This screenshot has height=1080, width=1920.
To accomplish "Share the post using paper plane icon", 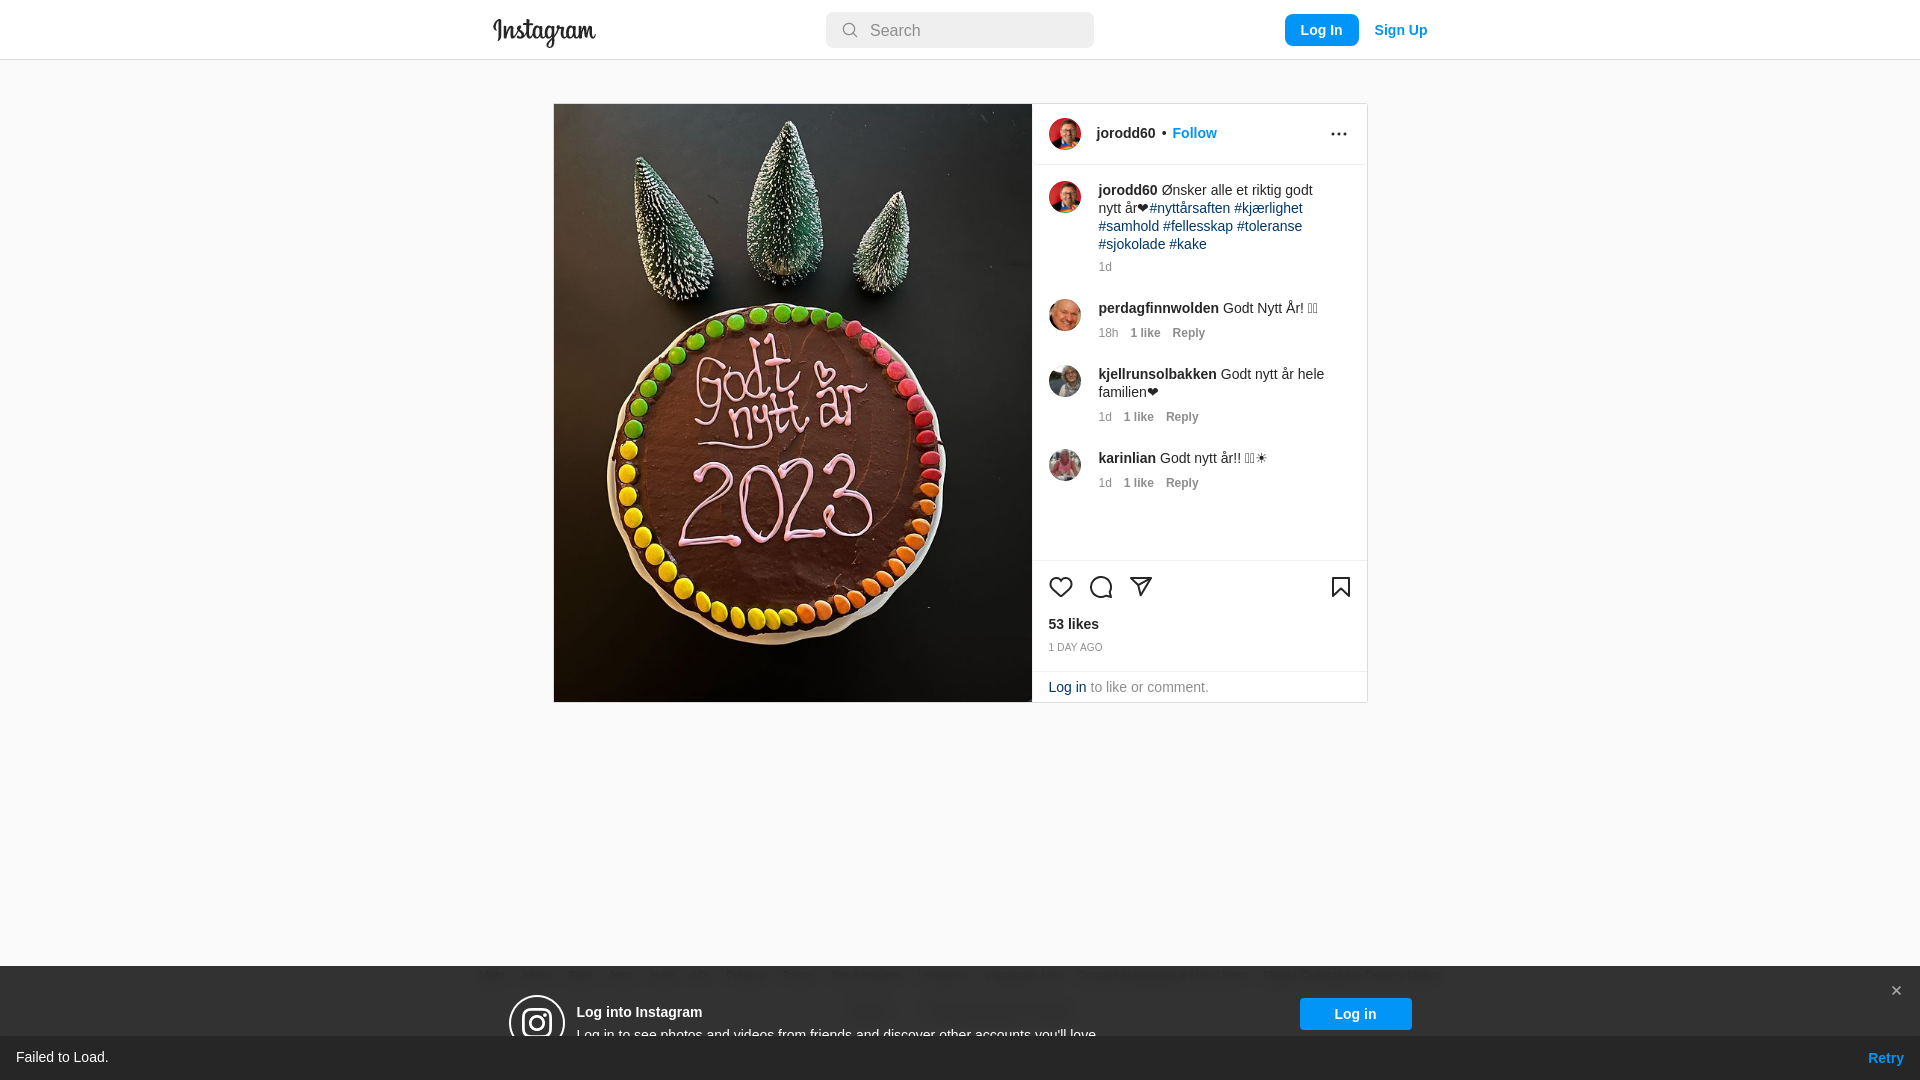I will click(x=1140, y=587).
